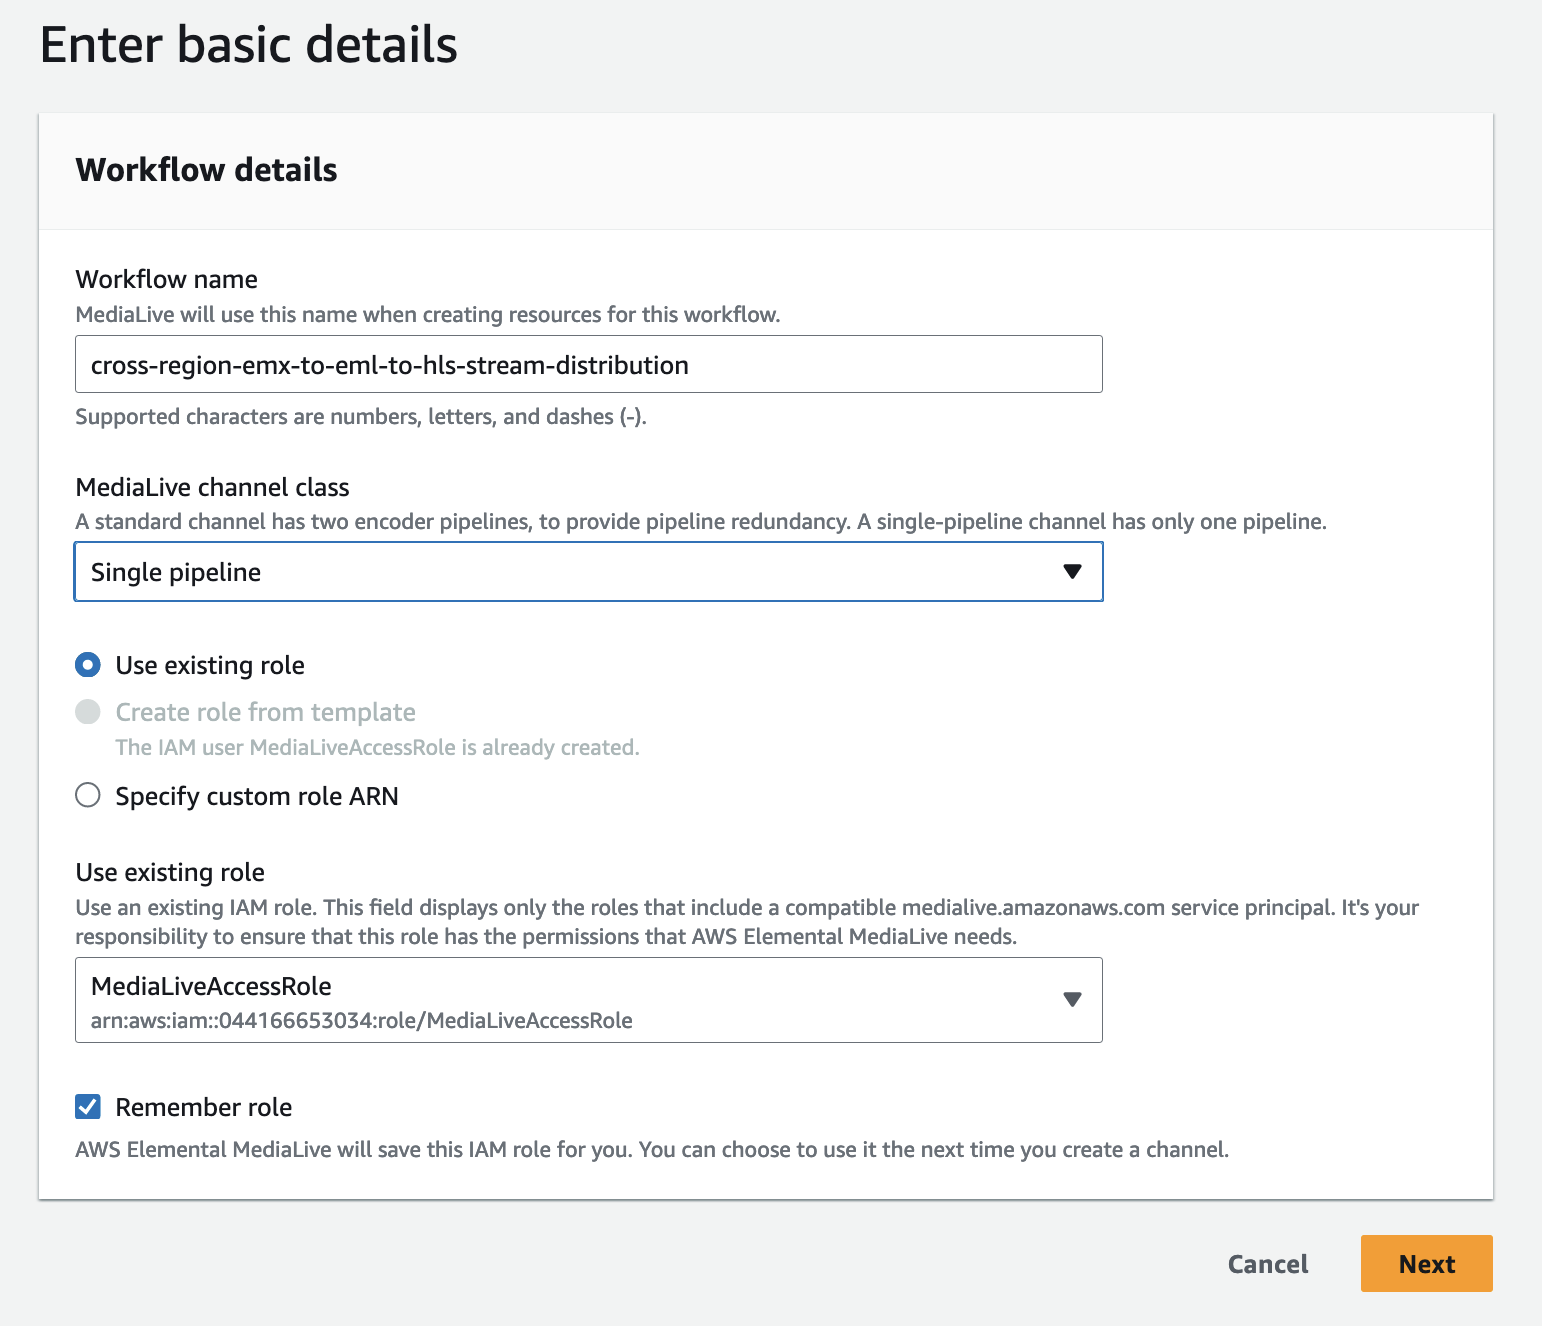1542x1326 pixels.
Task: Click the Enter basic details page title
Action: [249, 45]
